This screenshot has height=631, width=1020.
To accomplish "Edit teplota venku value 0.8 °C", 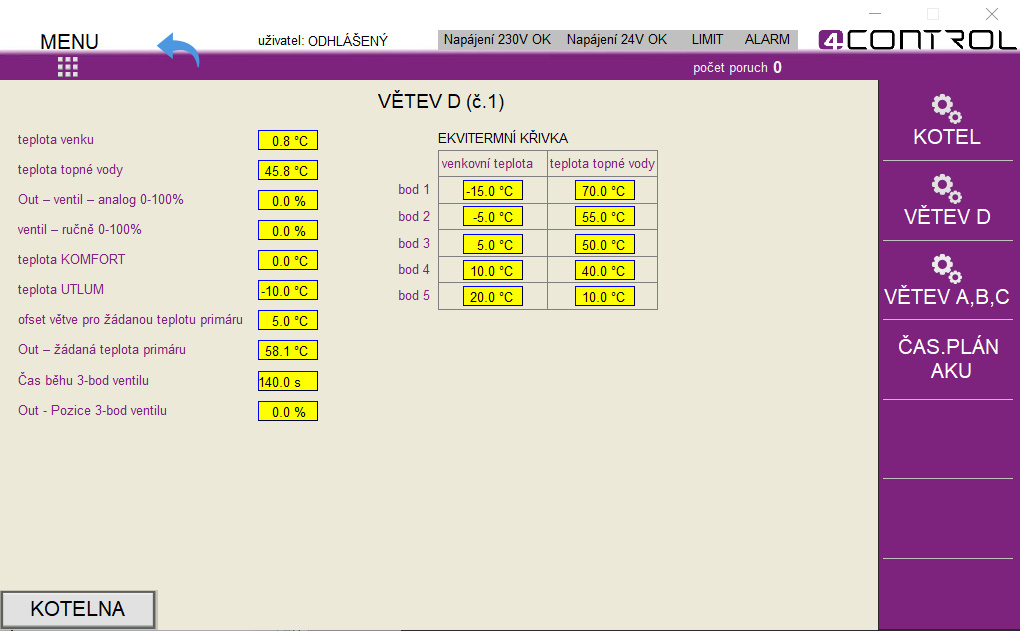I will click(x=288, y=141).
